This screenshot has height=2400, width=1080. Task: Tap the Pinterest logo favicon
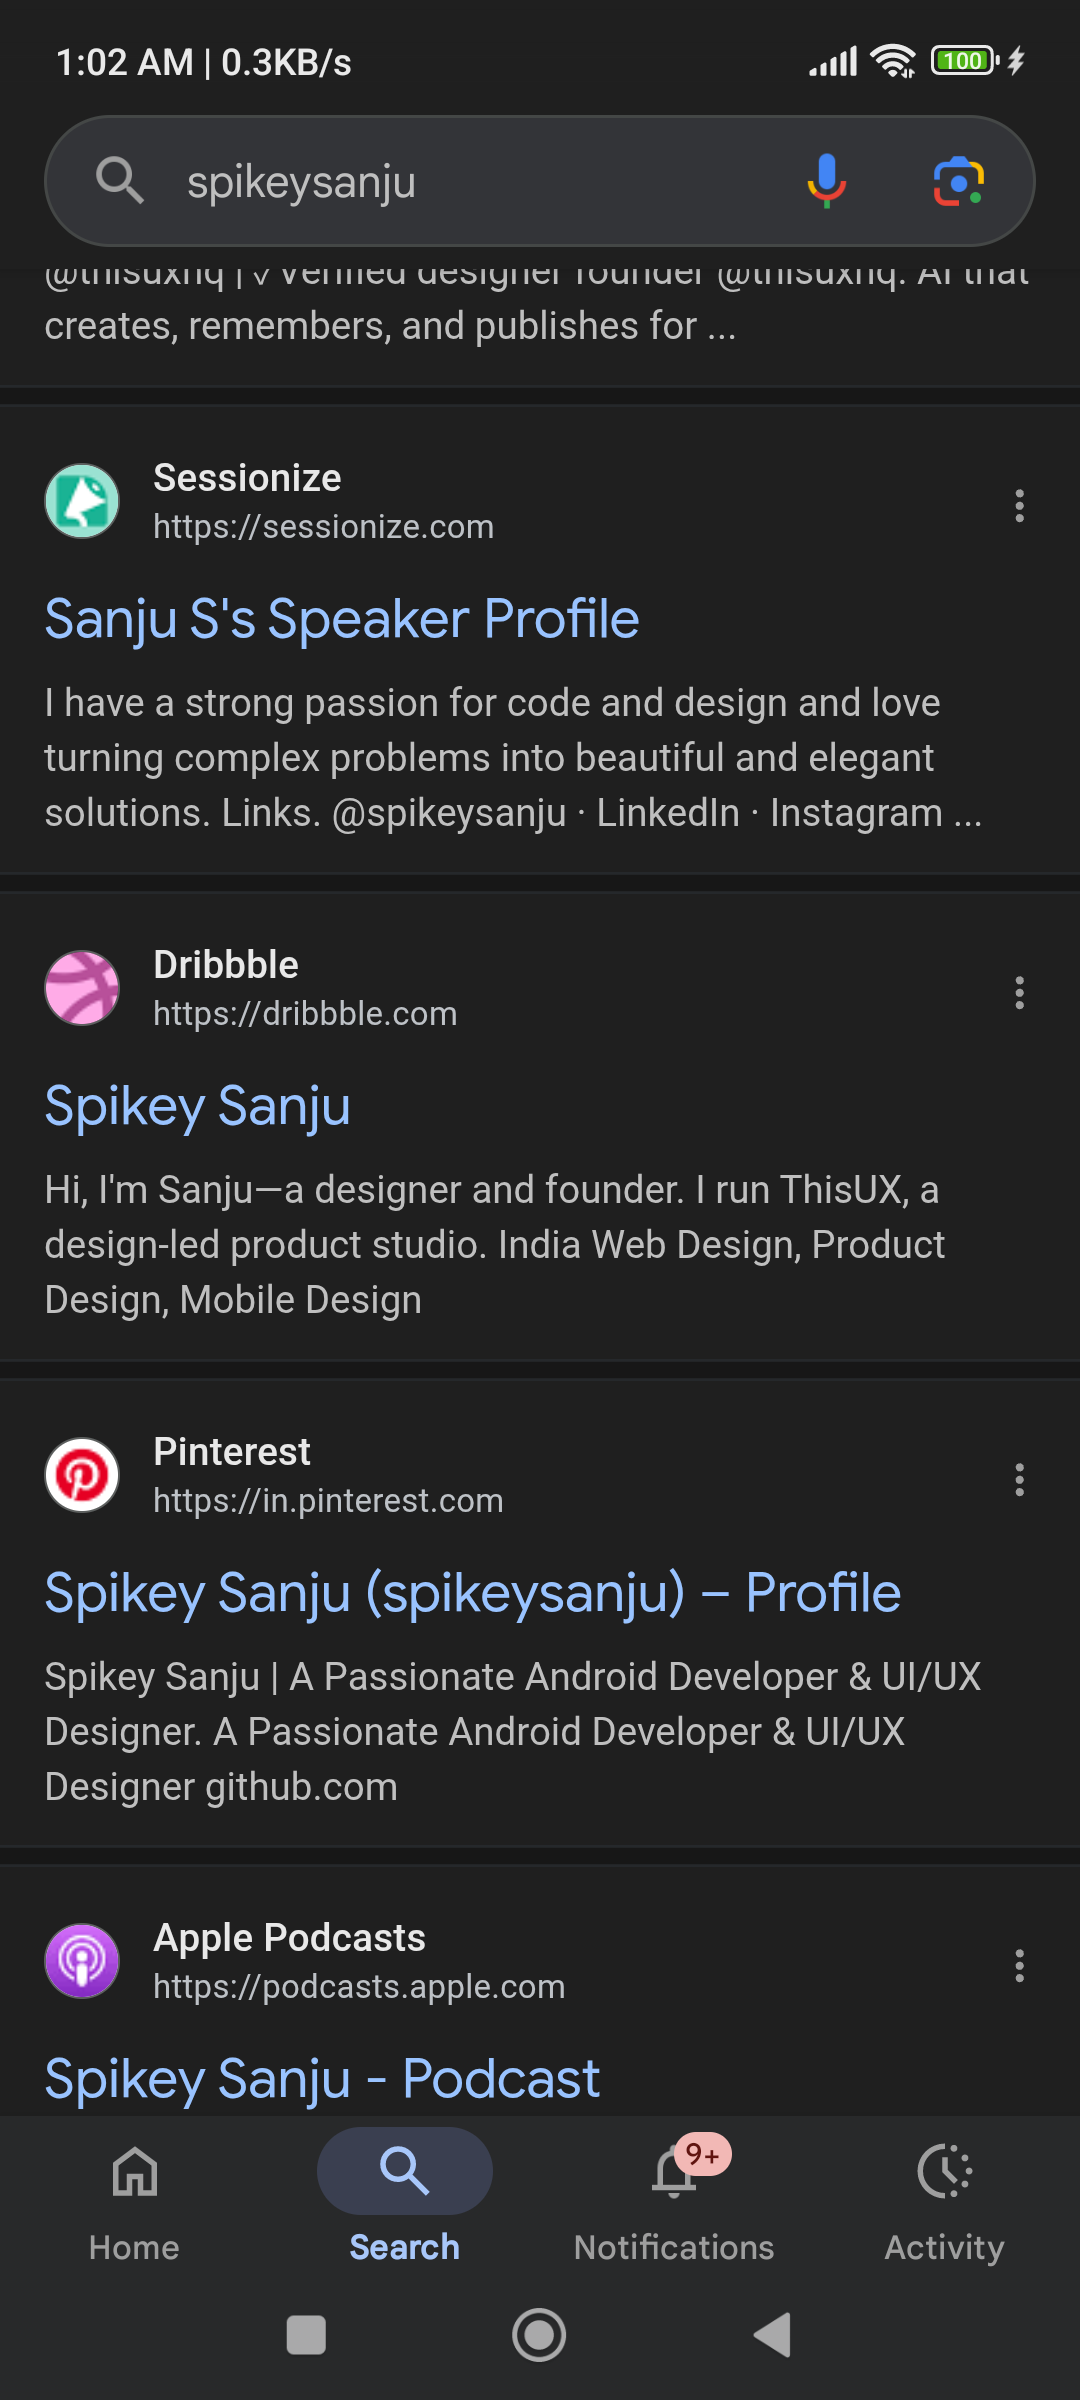82,1475
